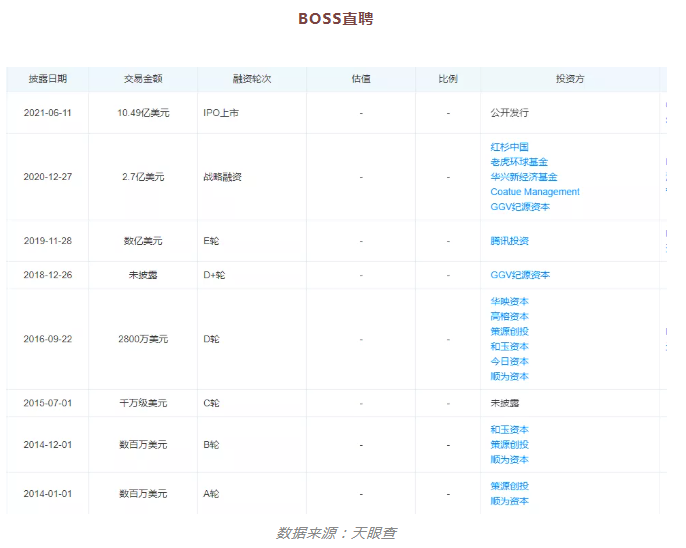Select the 融资轮次 column header

coord(252,79)
